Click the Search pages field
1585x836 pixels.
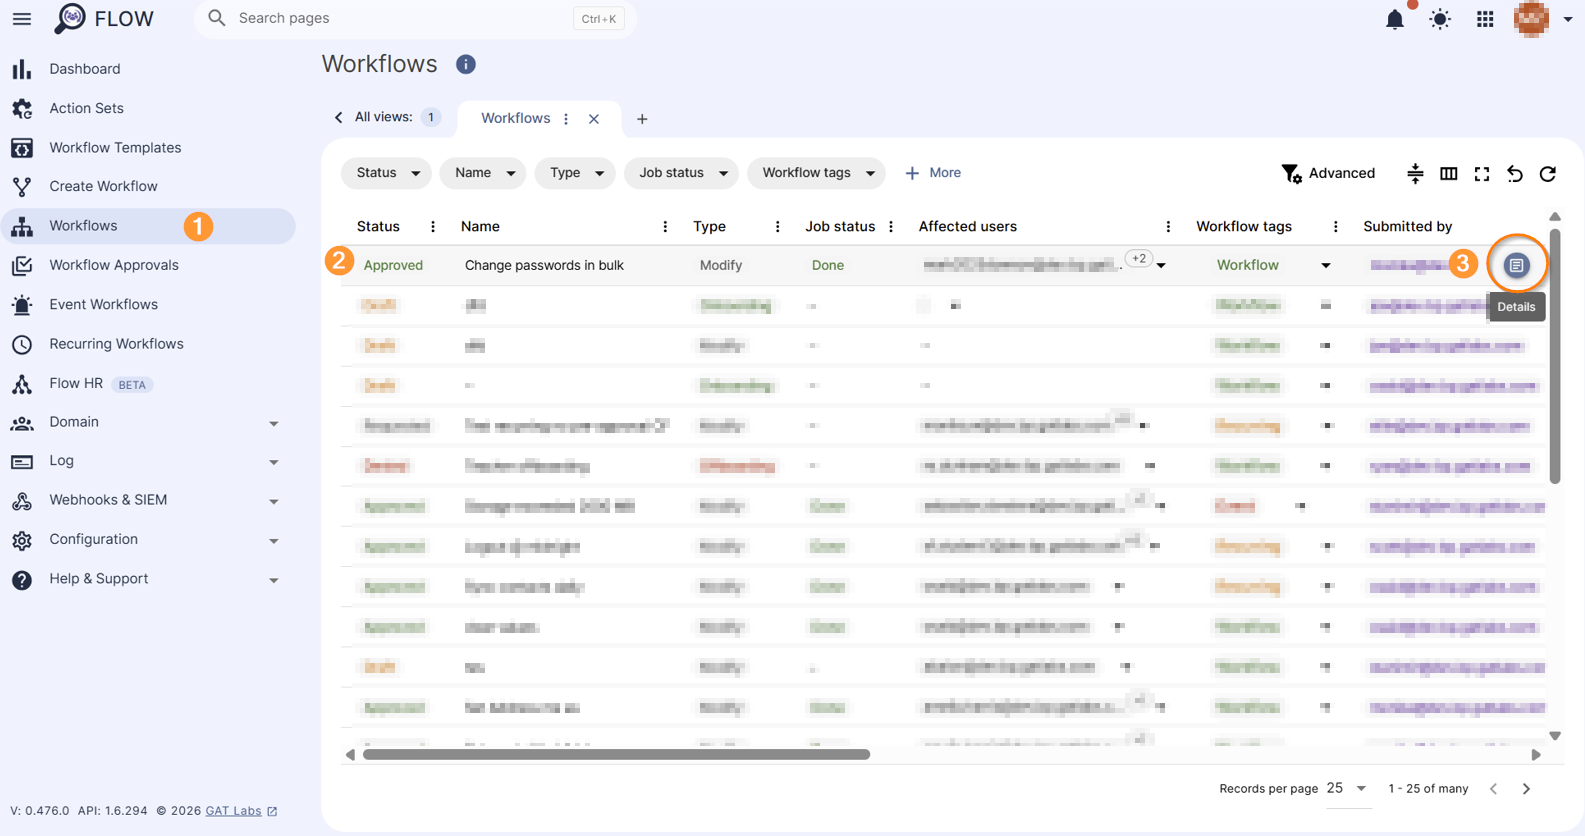(415, 18)
